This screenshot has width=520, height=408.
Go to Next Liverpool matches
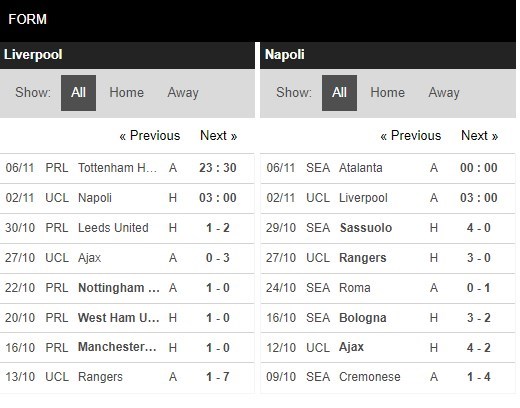pyautogui.click(x=219, y=136)
